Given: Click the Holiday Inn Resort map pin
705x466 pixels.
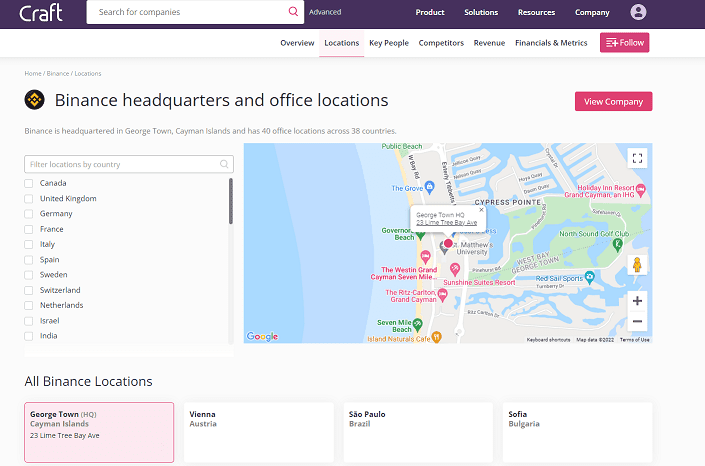Looking at the screenshot, I should [x=641, y=190].
